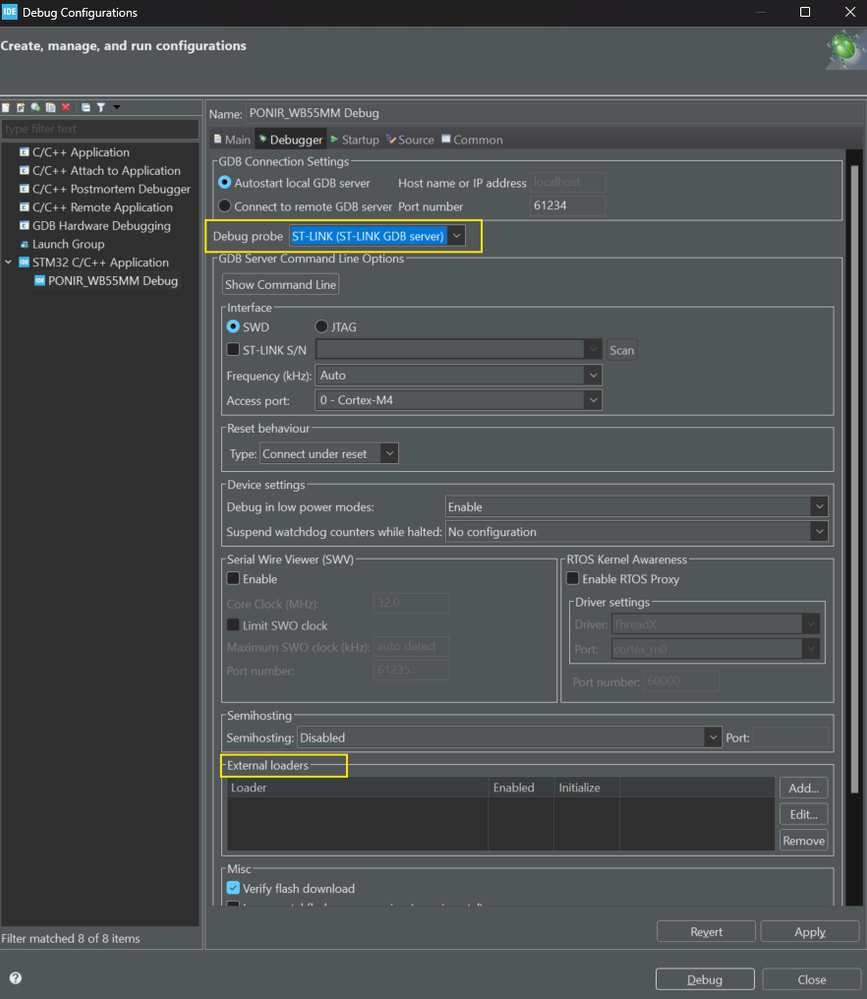Collapse all configuration tree items

coord(86,107)
